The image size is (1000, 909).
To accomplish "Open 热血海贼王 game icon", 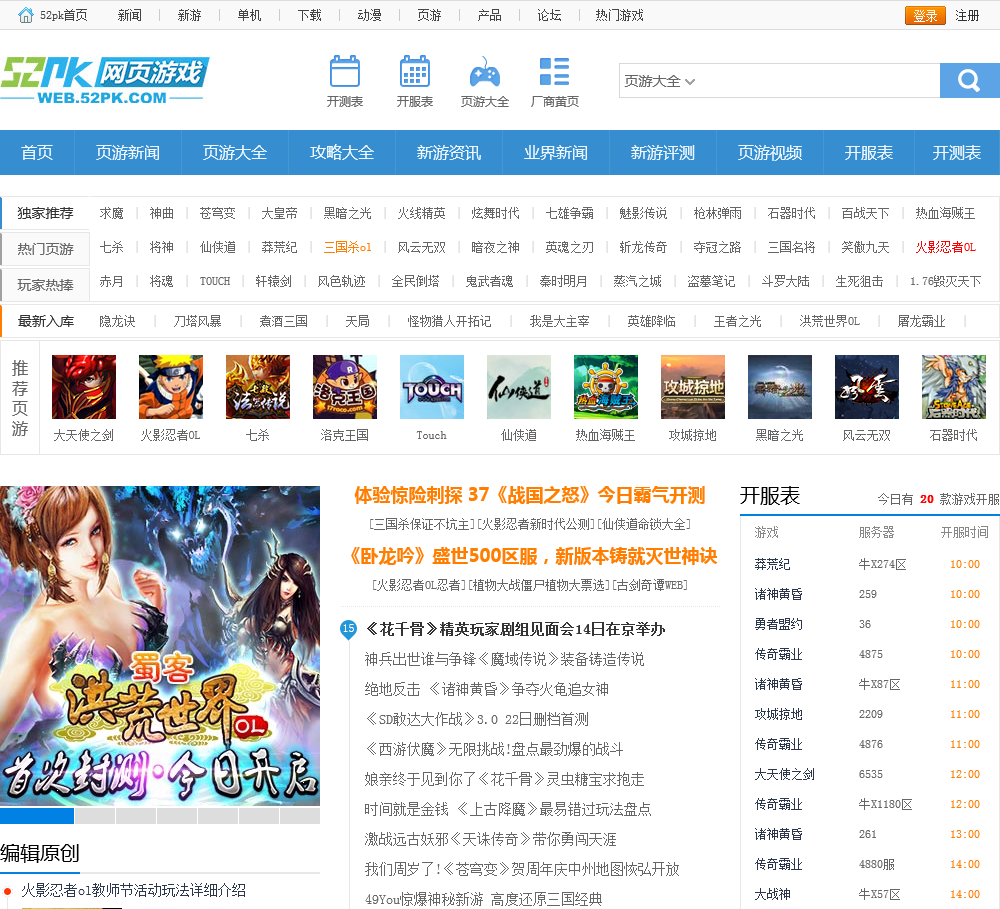I will click(606, 387).
